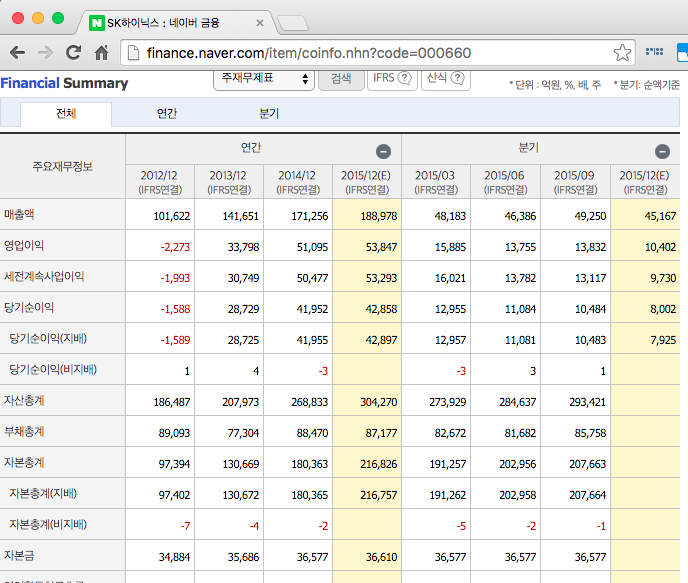Collapse the 분기 column group
The width and height of the screenshot is (688, 583).
(662, 151)
